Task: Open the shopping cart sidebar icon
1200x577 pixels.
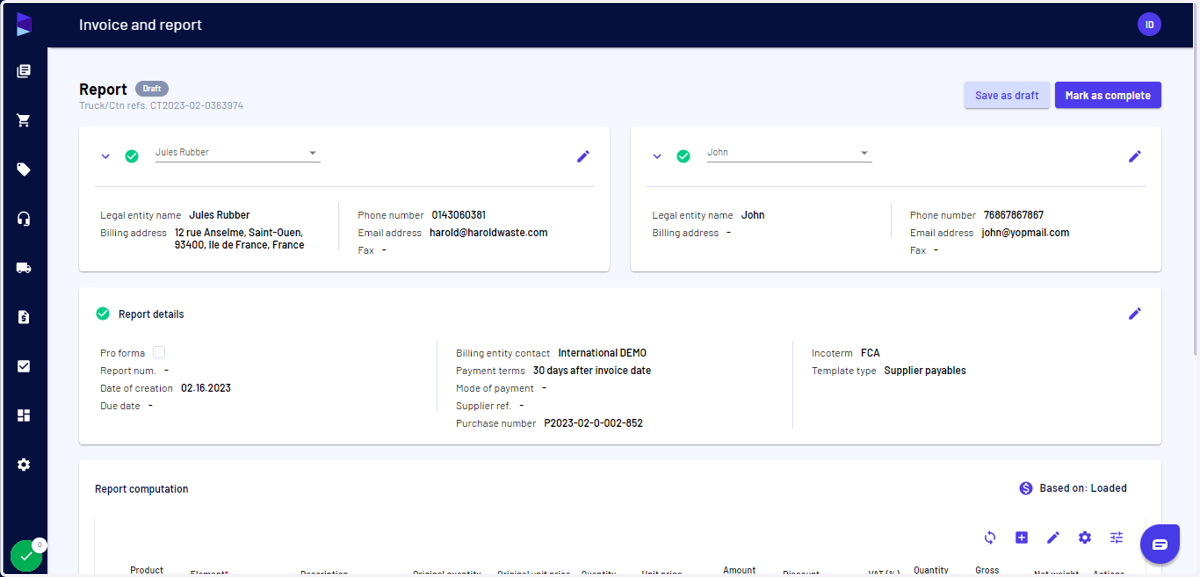Action: (24, 120)
